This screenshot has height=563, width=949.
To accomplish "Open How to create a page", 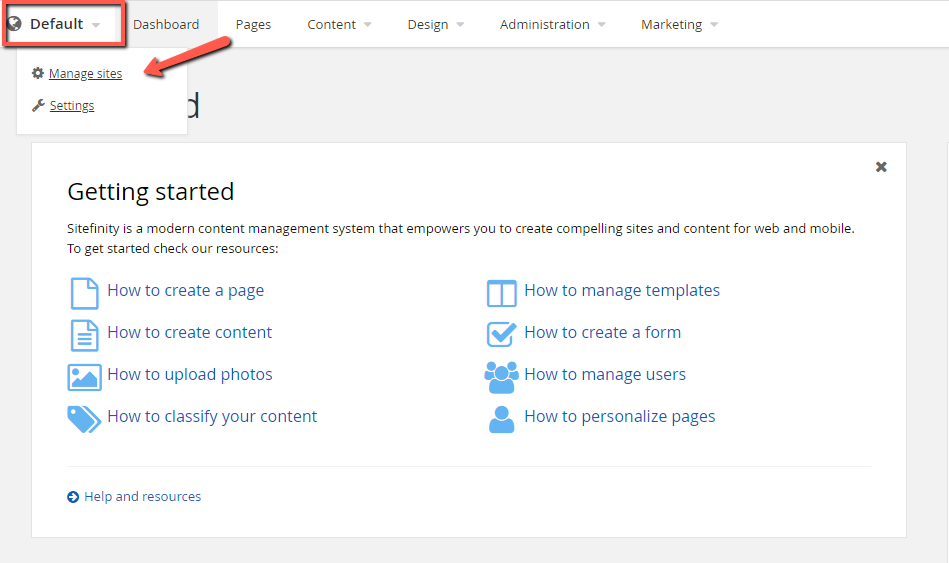I will pyautogui.click(x=185, y=291).
